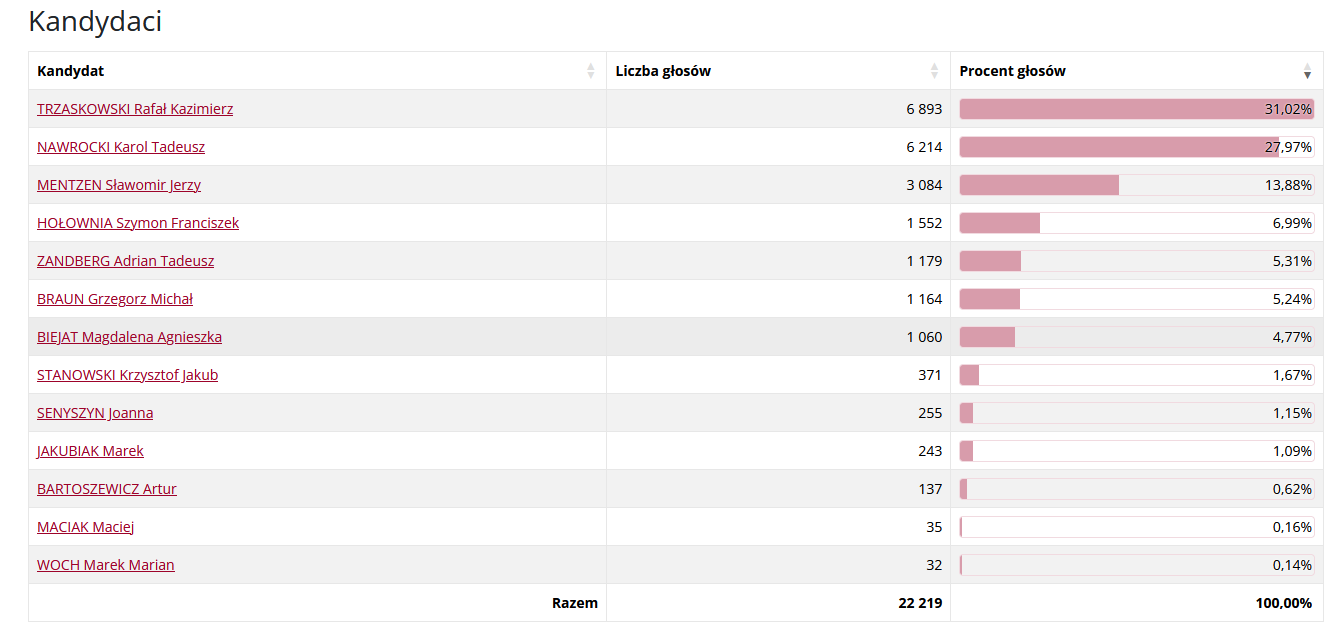Click the 13,88% bar for Mentzen
The height and width of the screenshot is (629, 1344).
[1137, 185]
